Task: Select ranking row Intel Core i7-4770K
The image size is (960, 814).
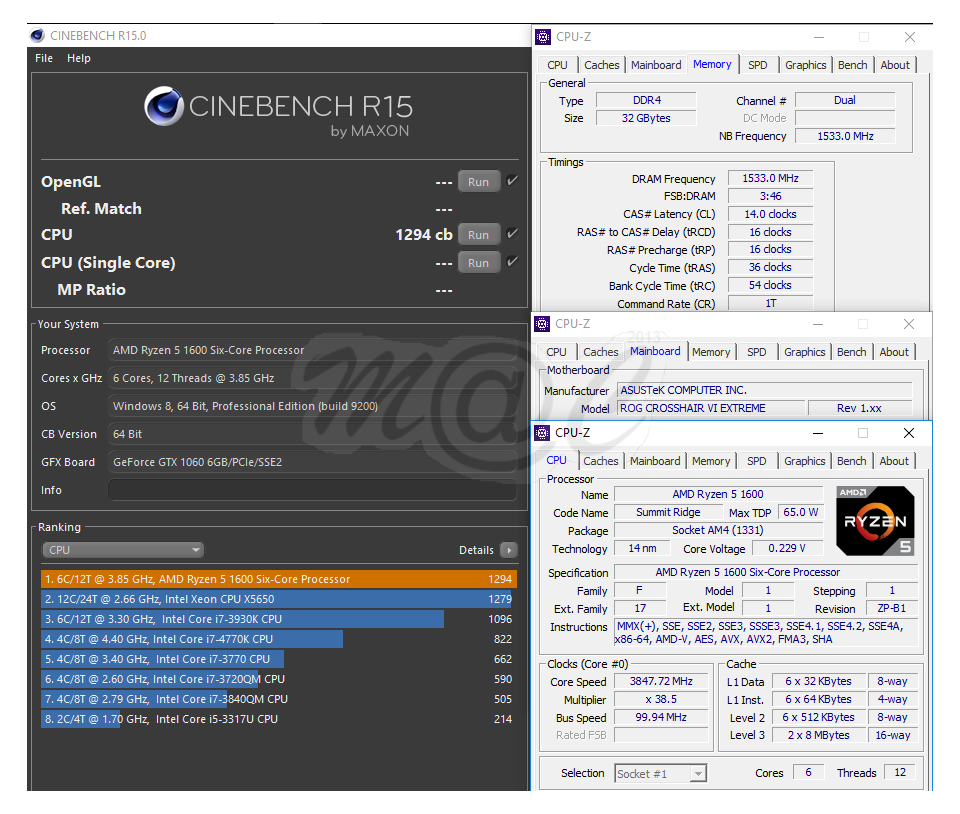Action: (279, 639)
